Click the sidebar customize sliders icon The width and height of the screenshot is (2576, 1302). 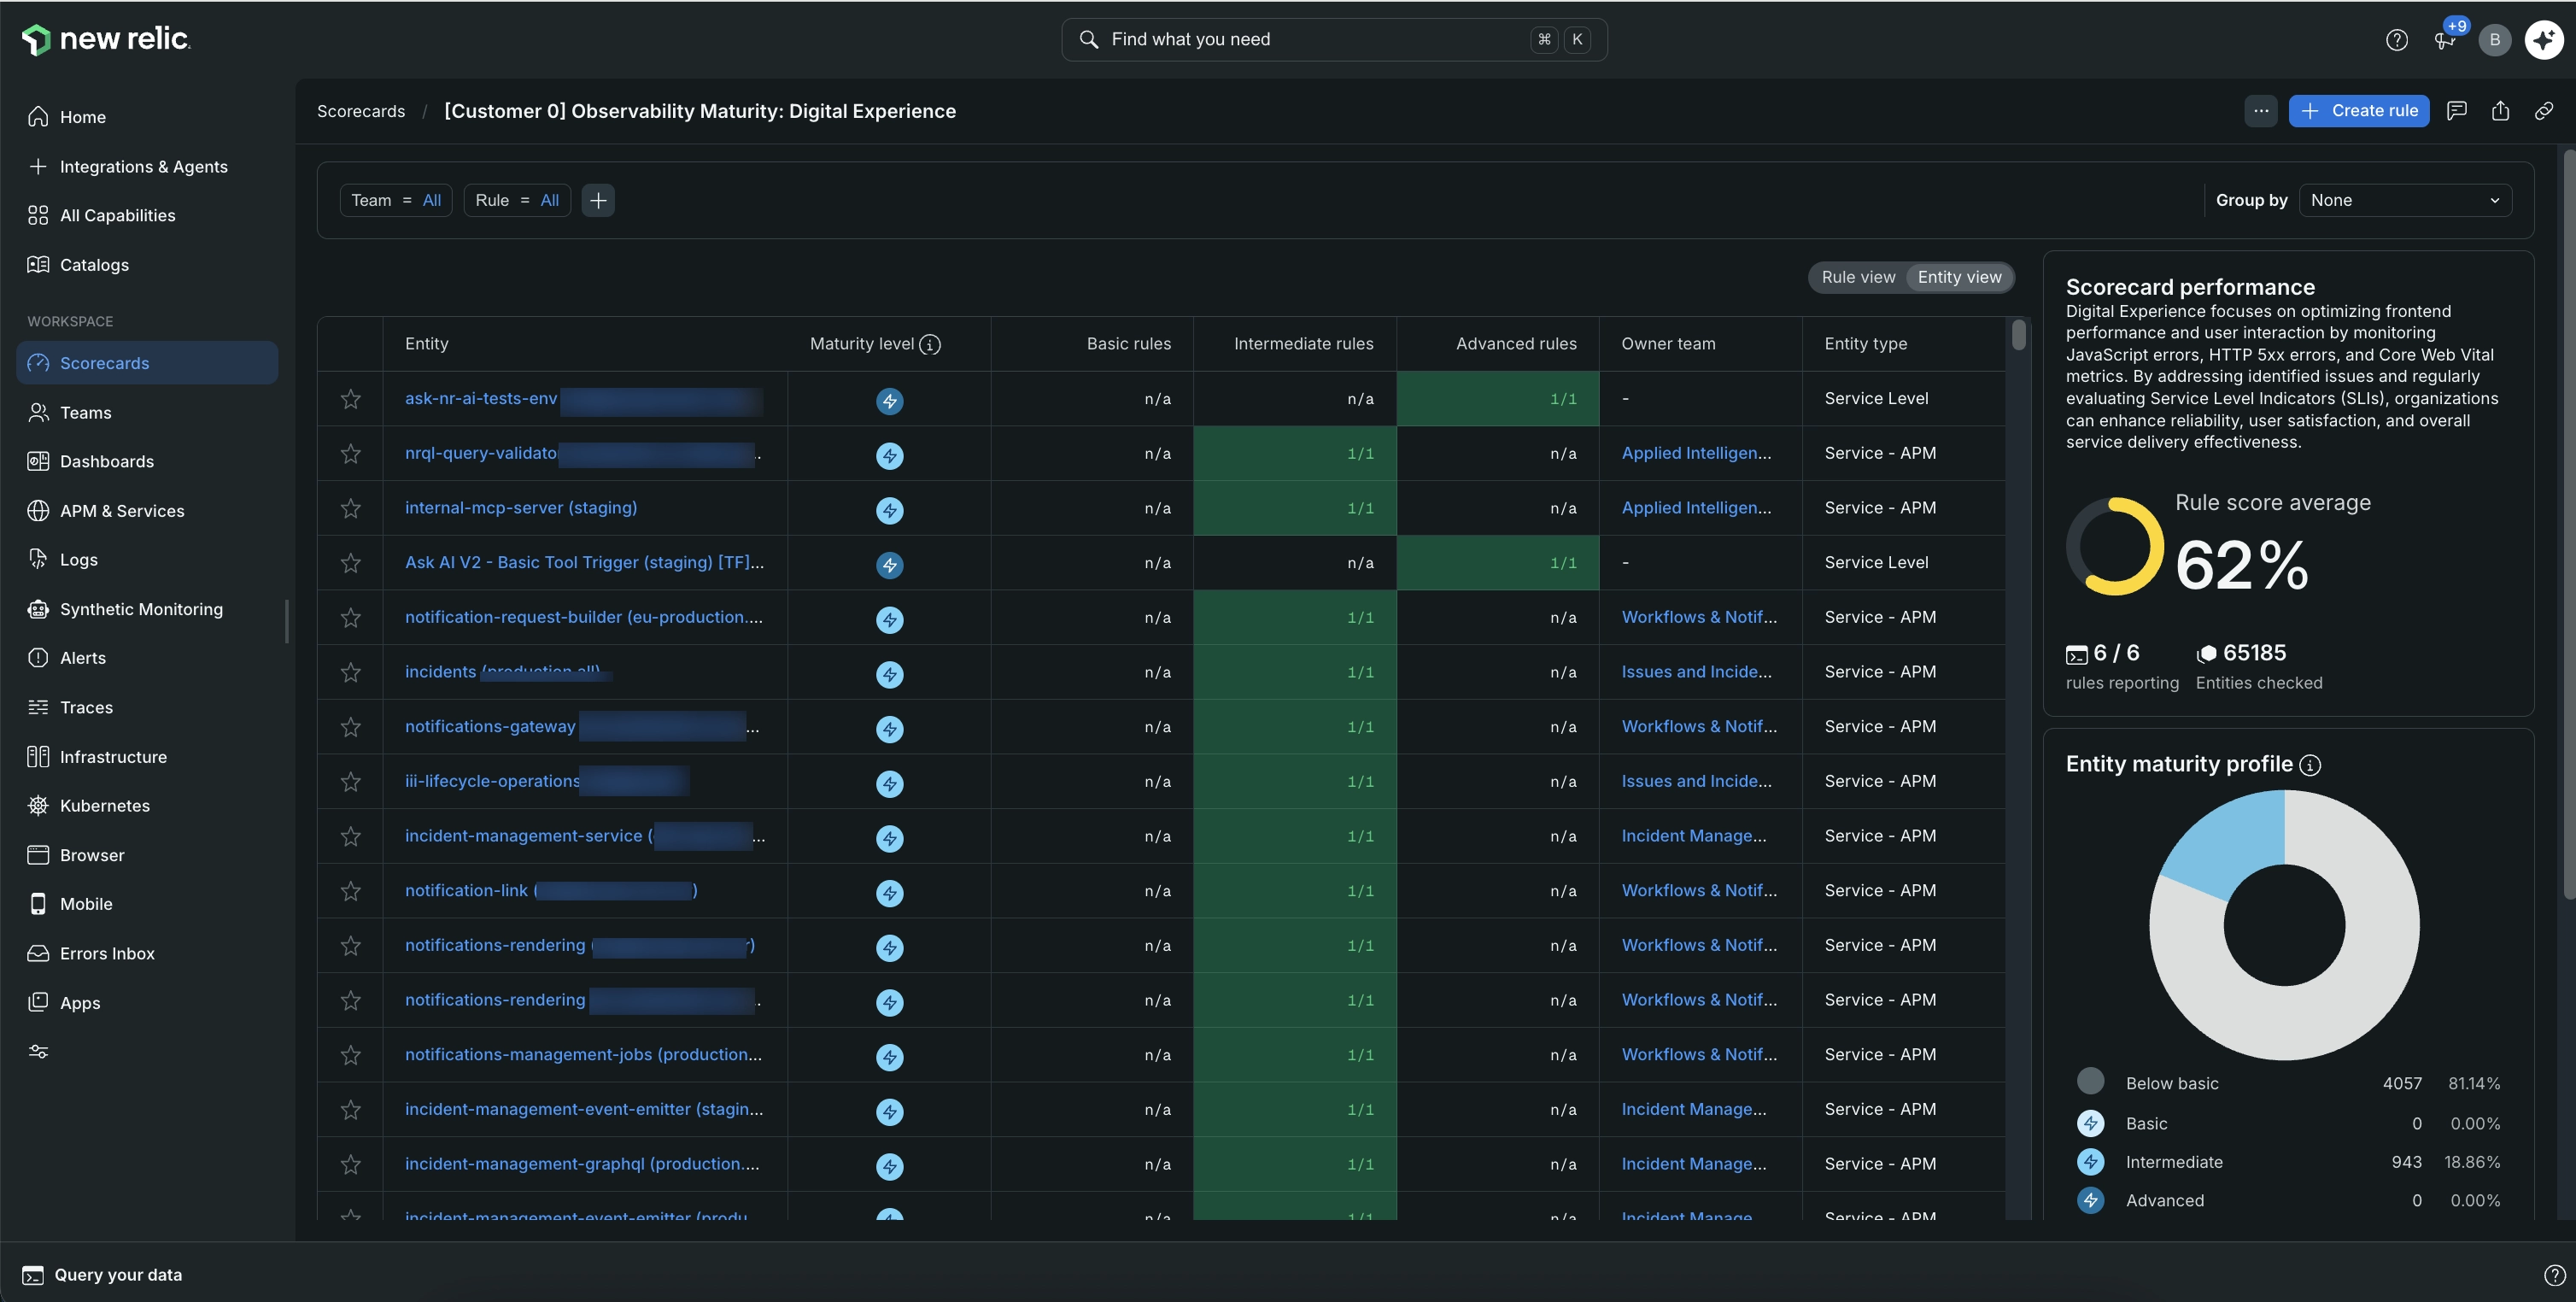pyautogui.click(x=38, y=1052)
